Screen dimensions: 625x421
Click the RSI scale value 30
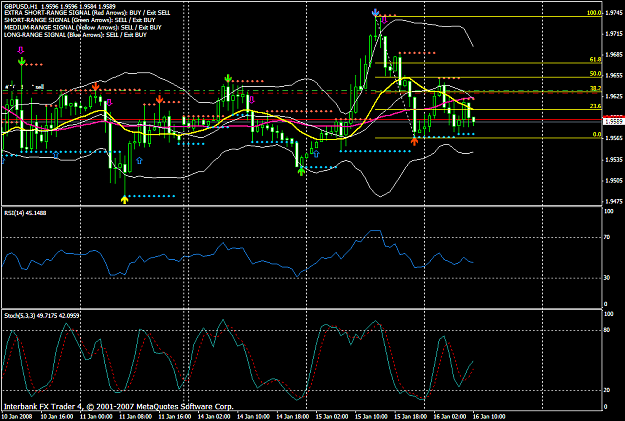[607, 277]
